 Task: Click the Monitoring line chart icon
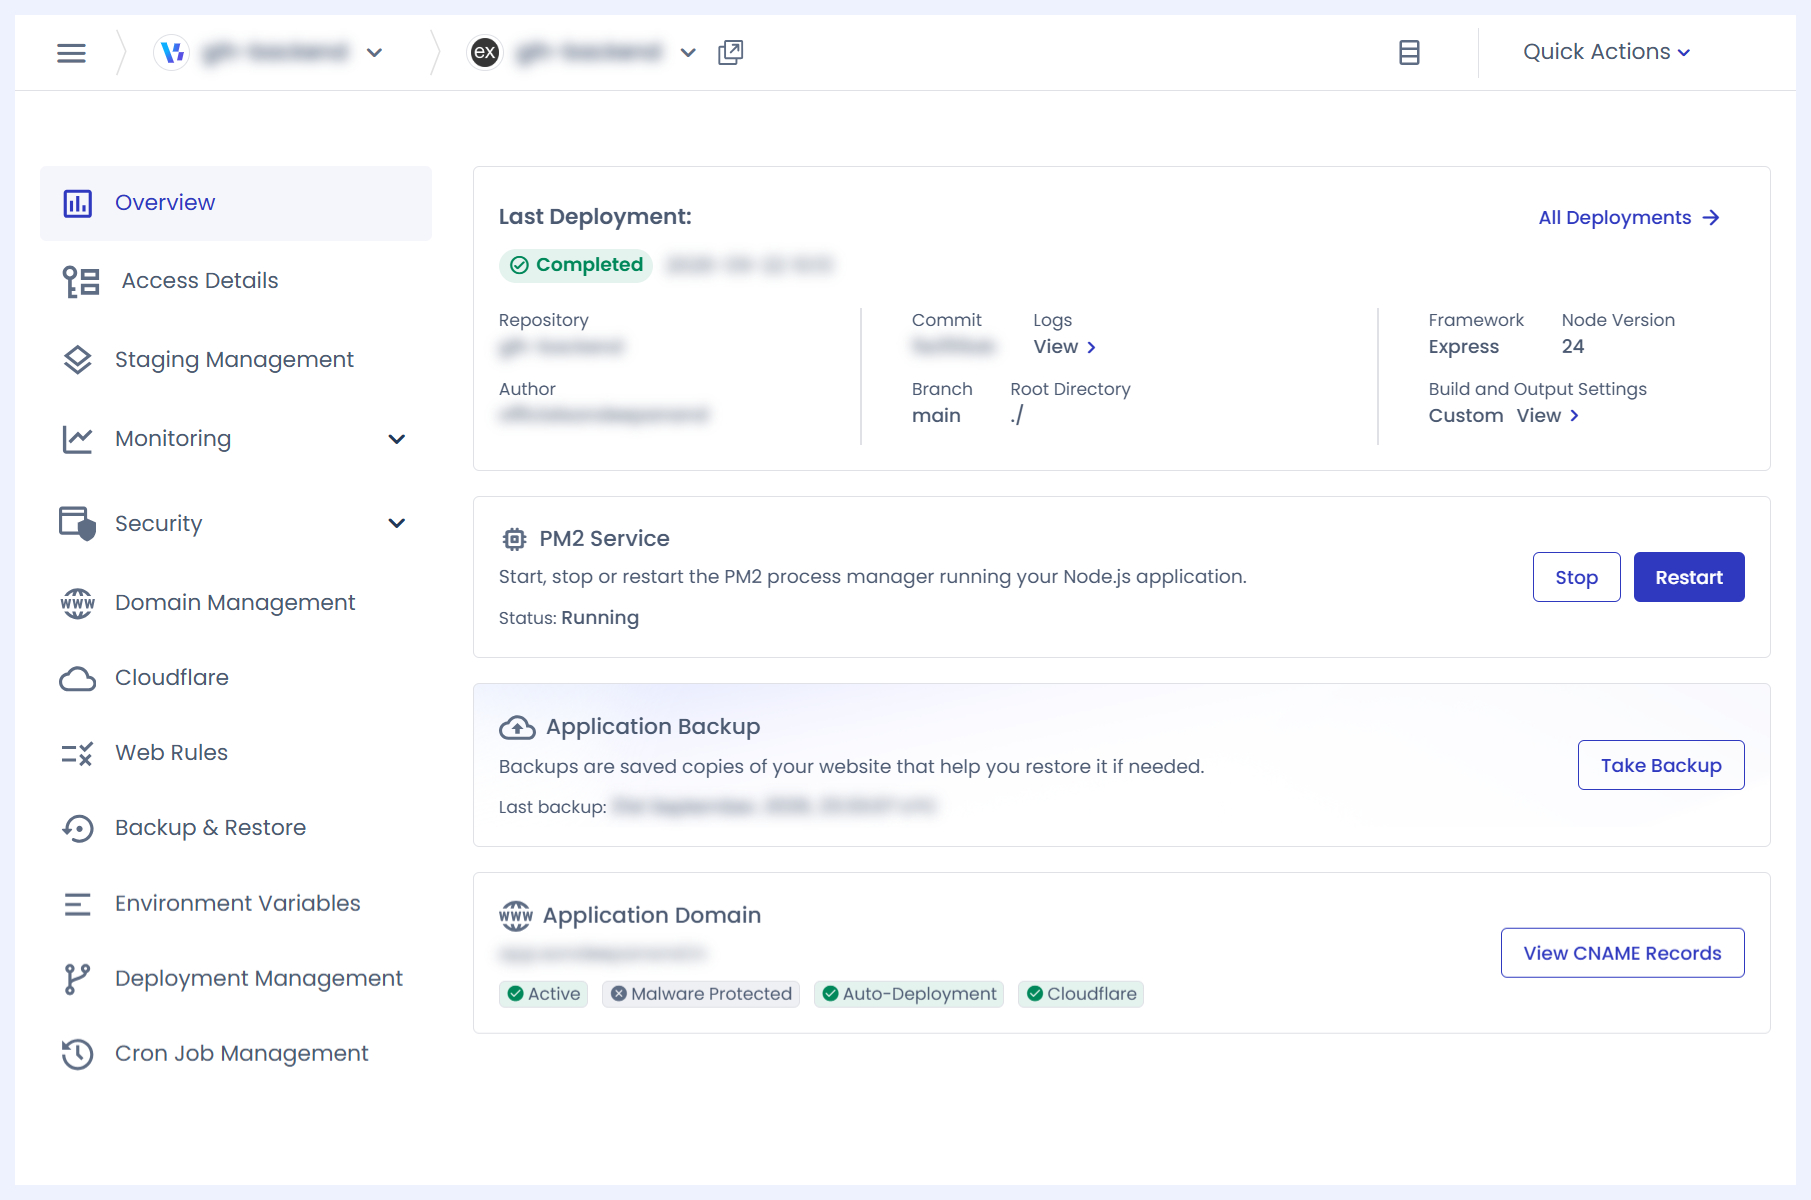point(78,439)
